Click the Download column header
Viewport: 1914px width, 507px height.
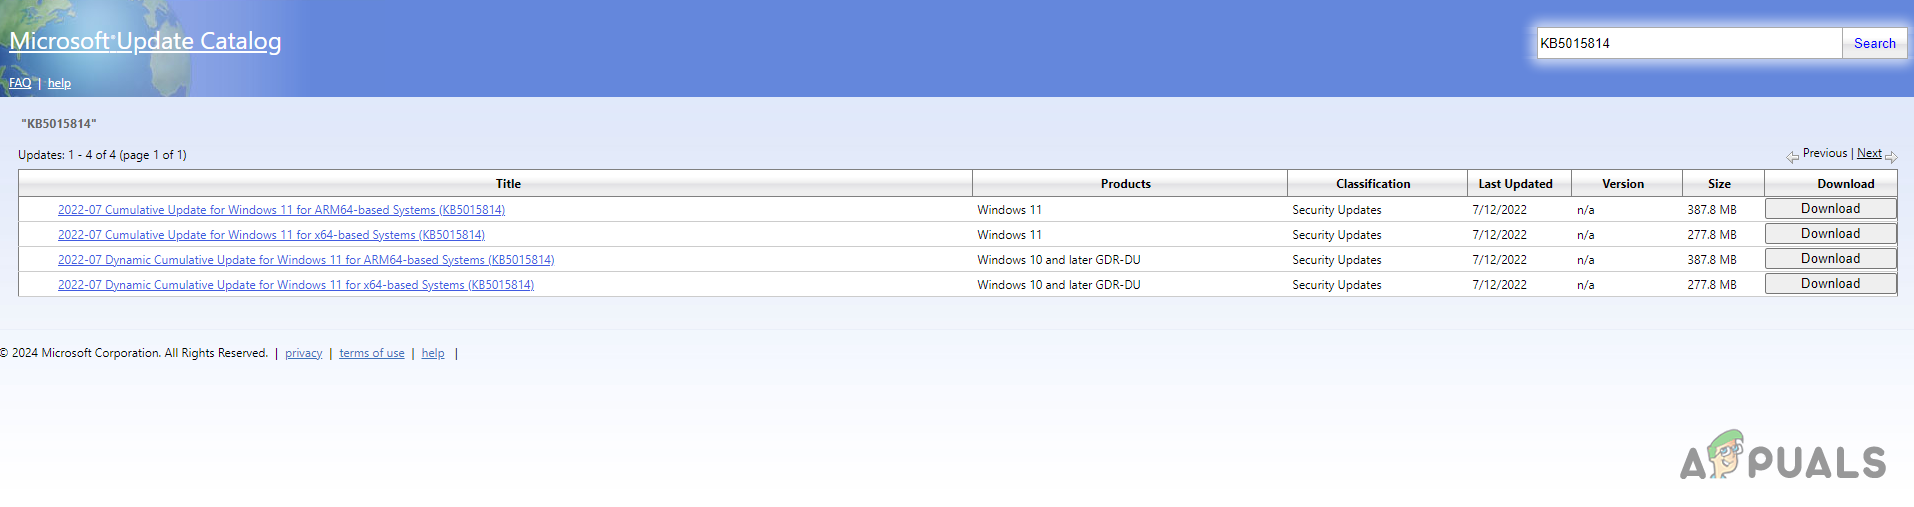pos(1845,184)
